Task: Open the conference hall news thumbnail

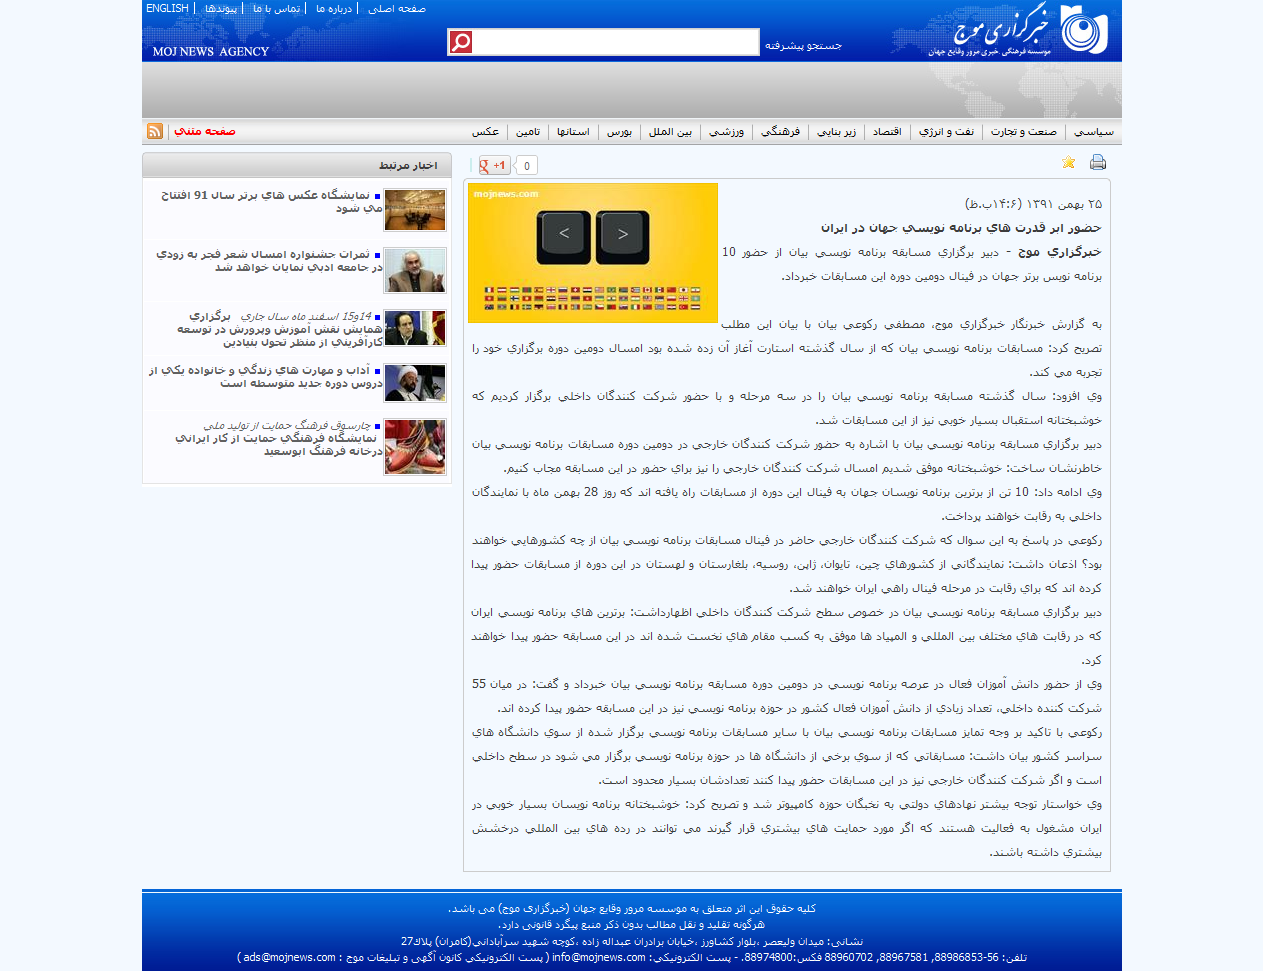Action: (415, 210)
